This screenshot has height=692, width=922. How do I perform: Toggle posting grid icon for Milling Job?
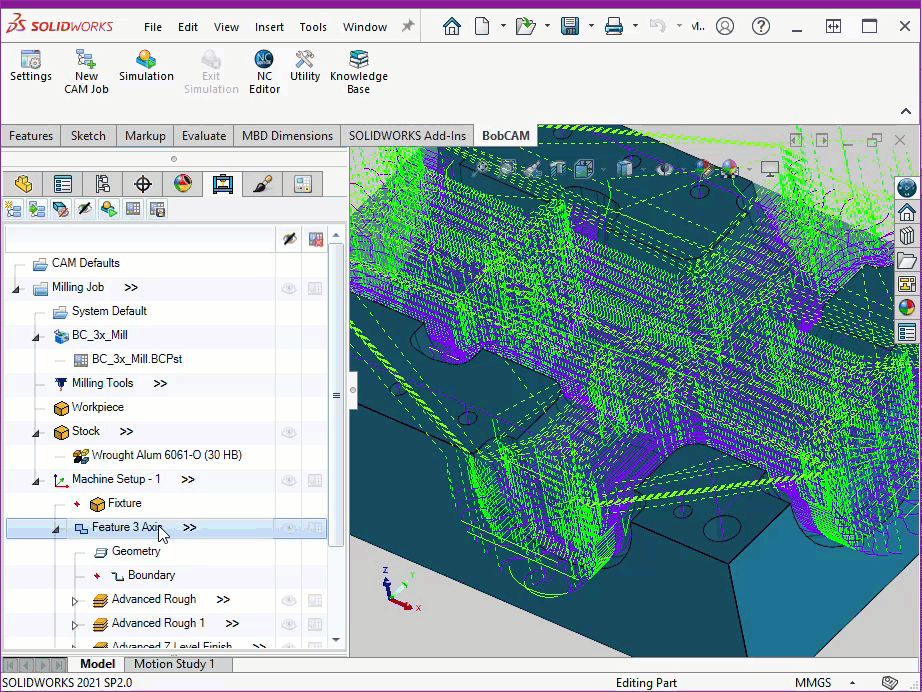tap(315, 288)
